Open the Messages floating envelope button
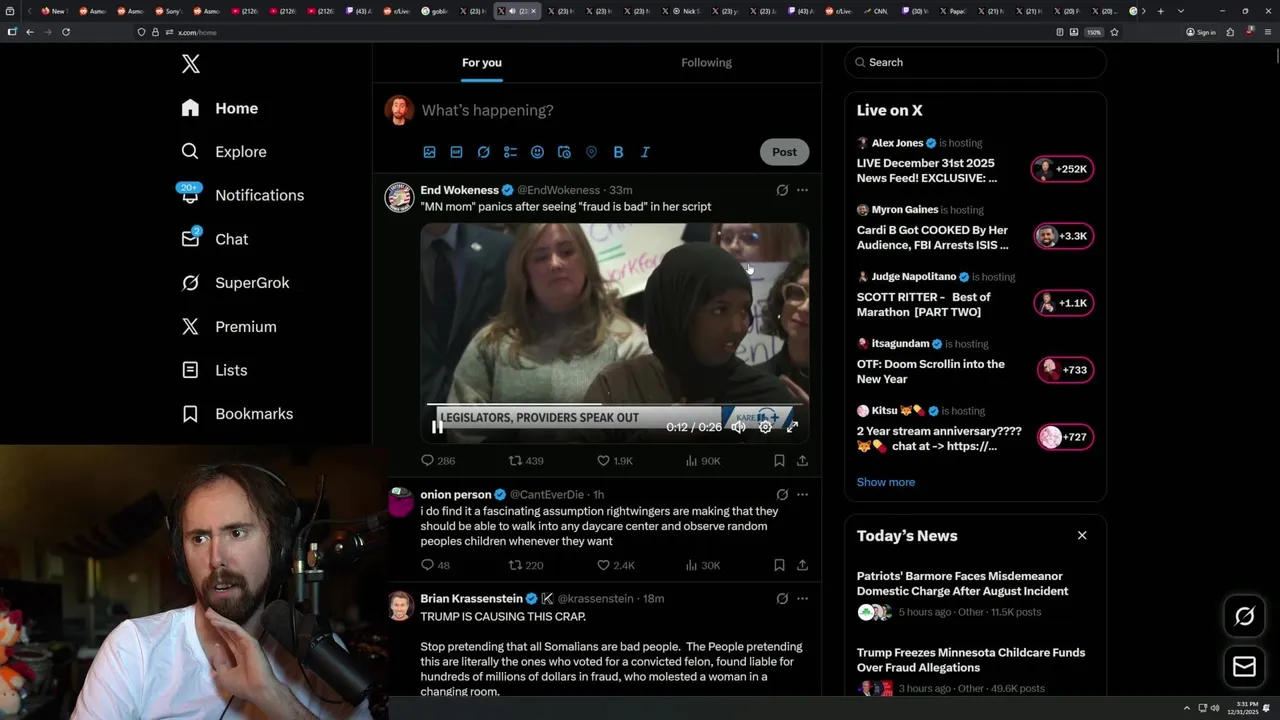Viewport: 1280px width, 720px height. point(1245,666)
